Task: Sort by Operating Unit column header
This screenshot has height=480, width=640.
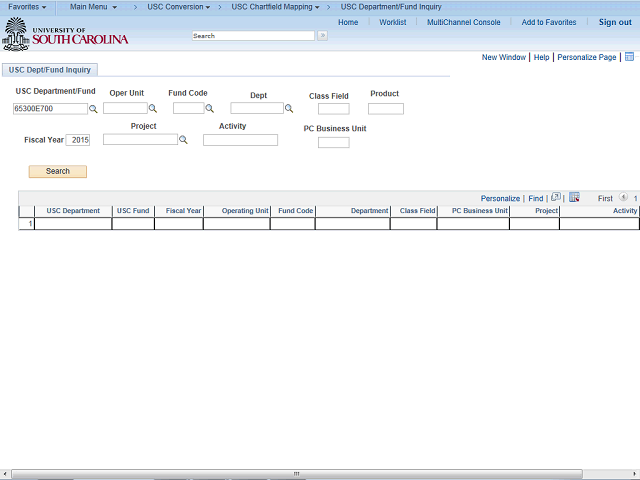Action: (x=245, y=211)
